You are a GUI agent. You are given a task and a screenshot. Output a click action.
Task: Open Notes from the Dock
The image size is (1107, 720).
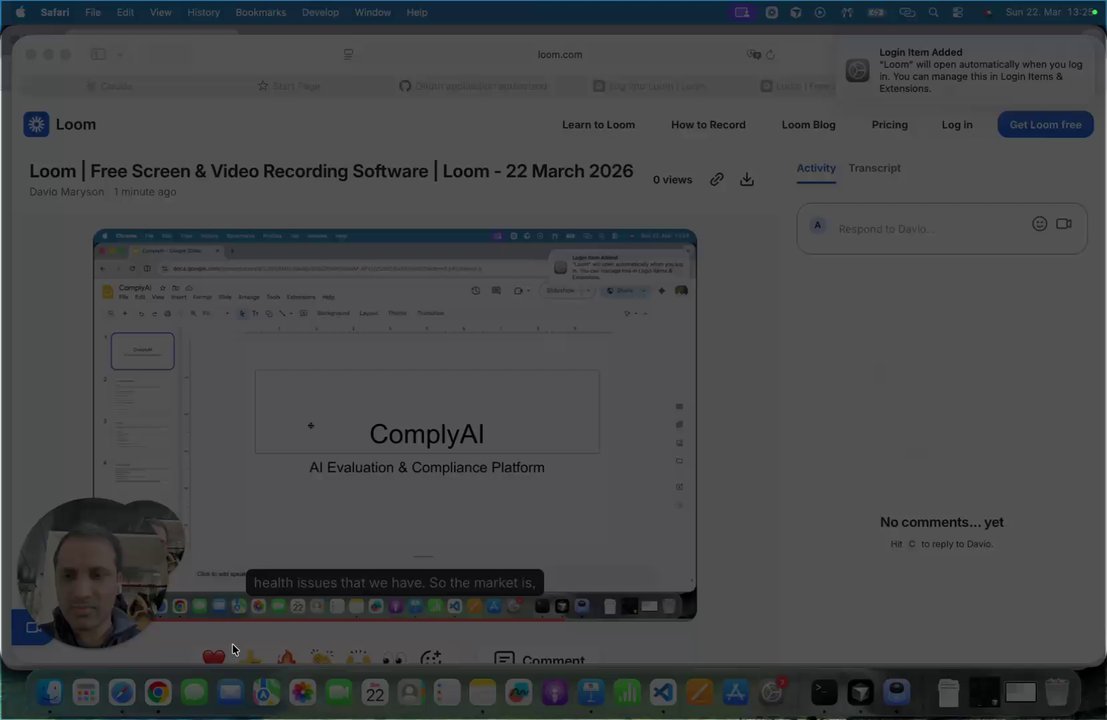482,692
